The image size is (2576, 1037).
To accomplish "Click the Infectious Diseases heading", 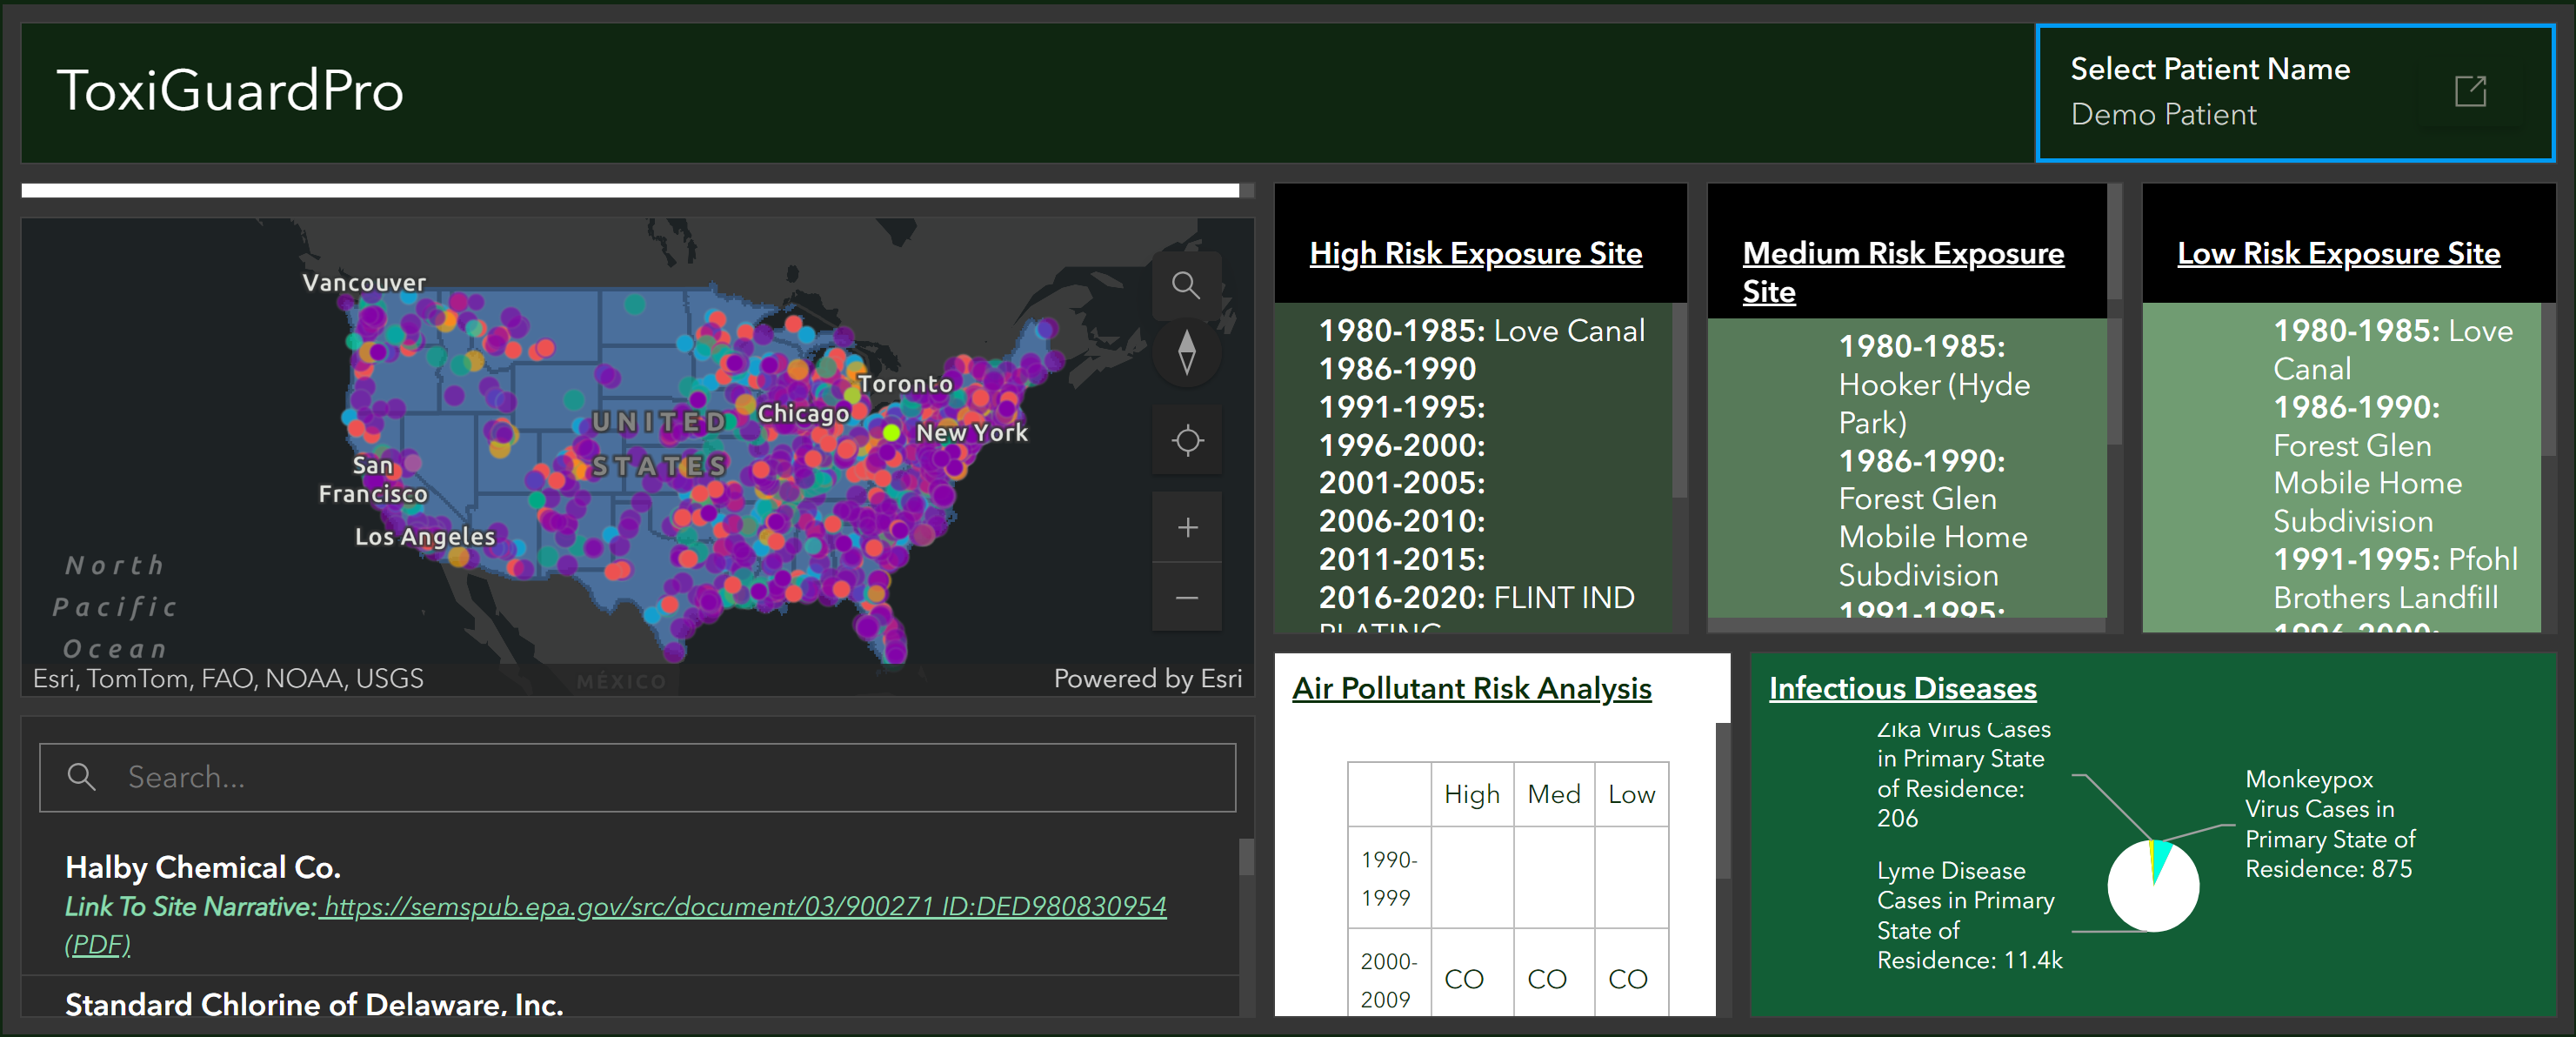I will pos(1902,688).
